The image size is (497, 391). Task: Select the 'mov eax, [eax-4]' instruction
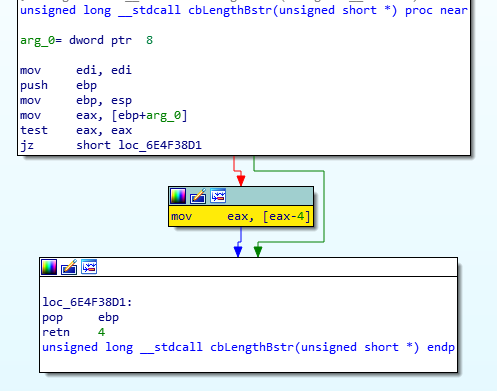click(x=241, y=216)
